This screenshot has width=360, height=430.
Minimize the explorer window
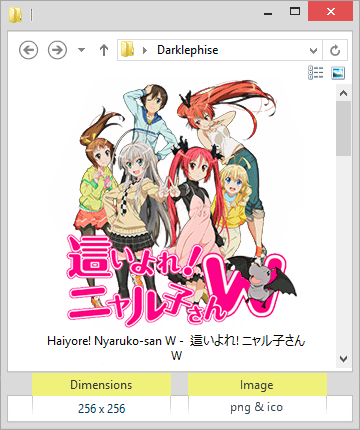pos(268,13)
